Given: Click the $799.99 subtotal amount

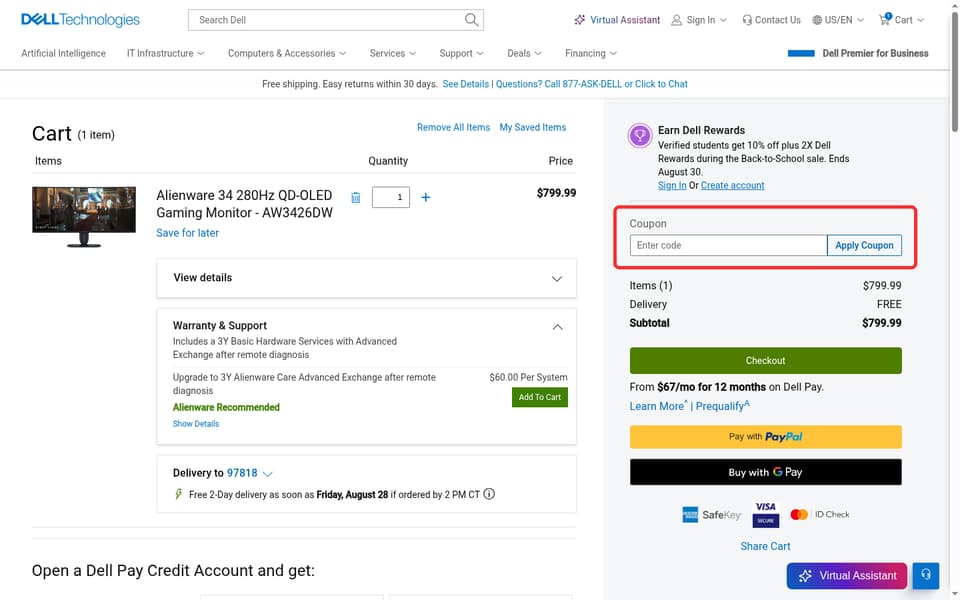Looking at the screenshot, I should (882, 323).
